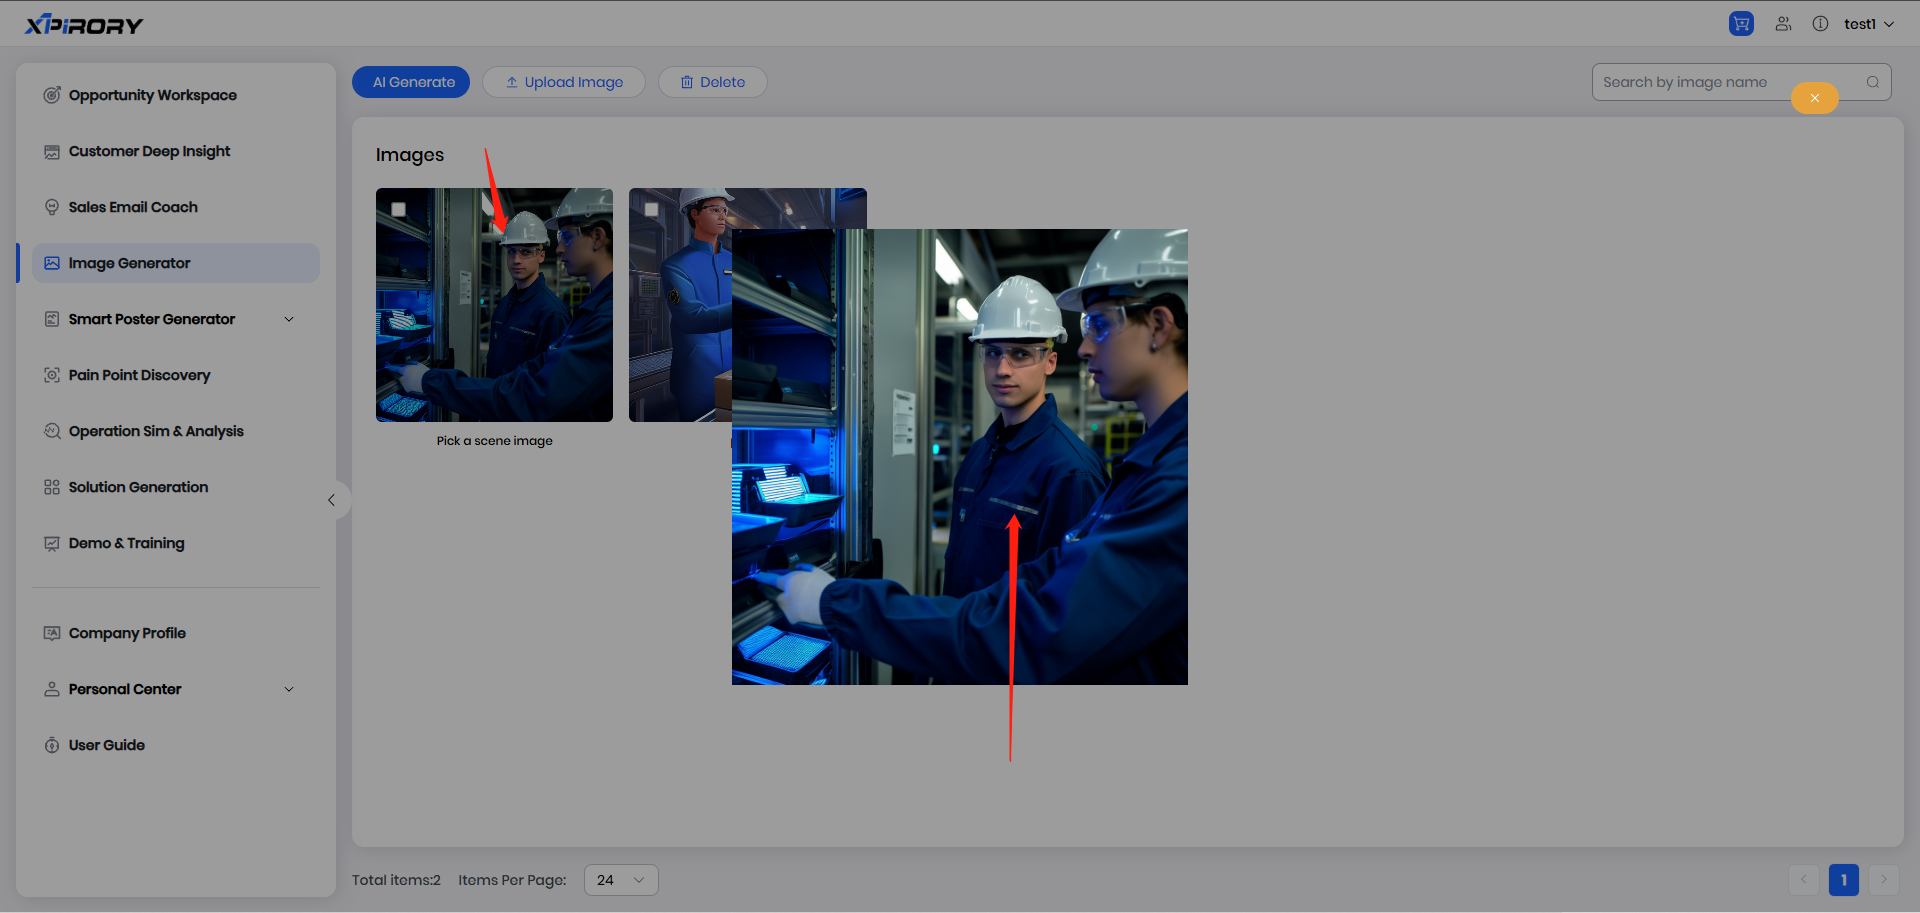Image resolution: width=1920 pixels, height=913 pixels.
Task: Select the first image checkbox
Action: click(399, 210)
